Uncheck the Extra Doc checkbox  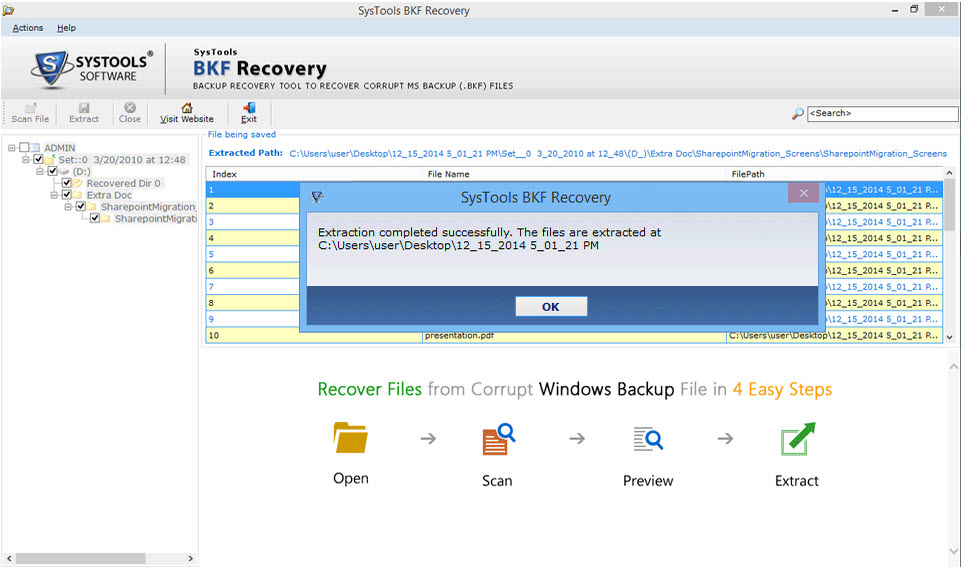point(67,195)
